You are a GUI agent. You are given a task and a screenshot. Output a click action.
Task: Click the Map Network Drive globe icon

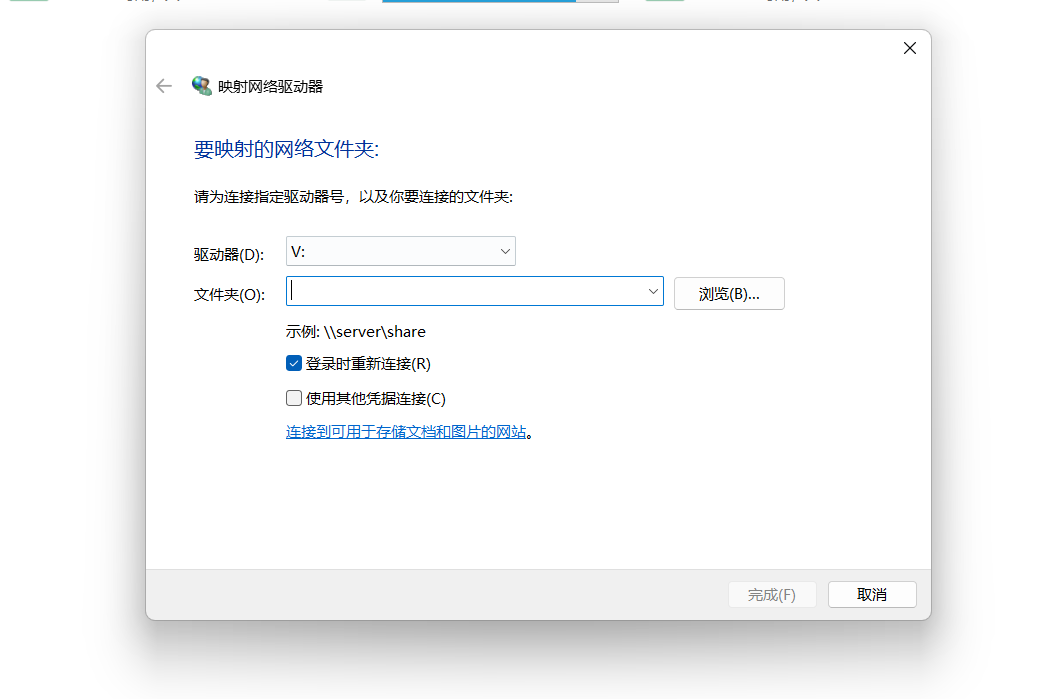201,86
